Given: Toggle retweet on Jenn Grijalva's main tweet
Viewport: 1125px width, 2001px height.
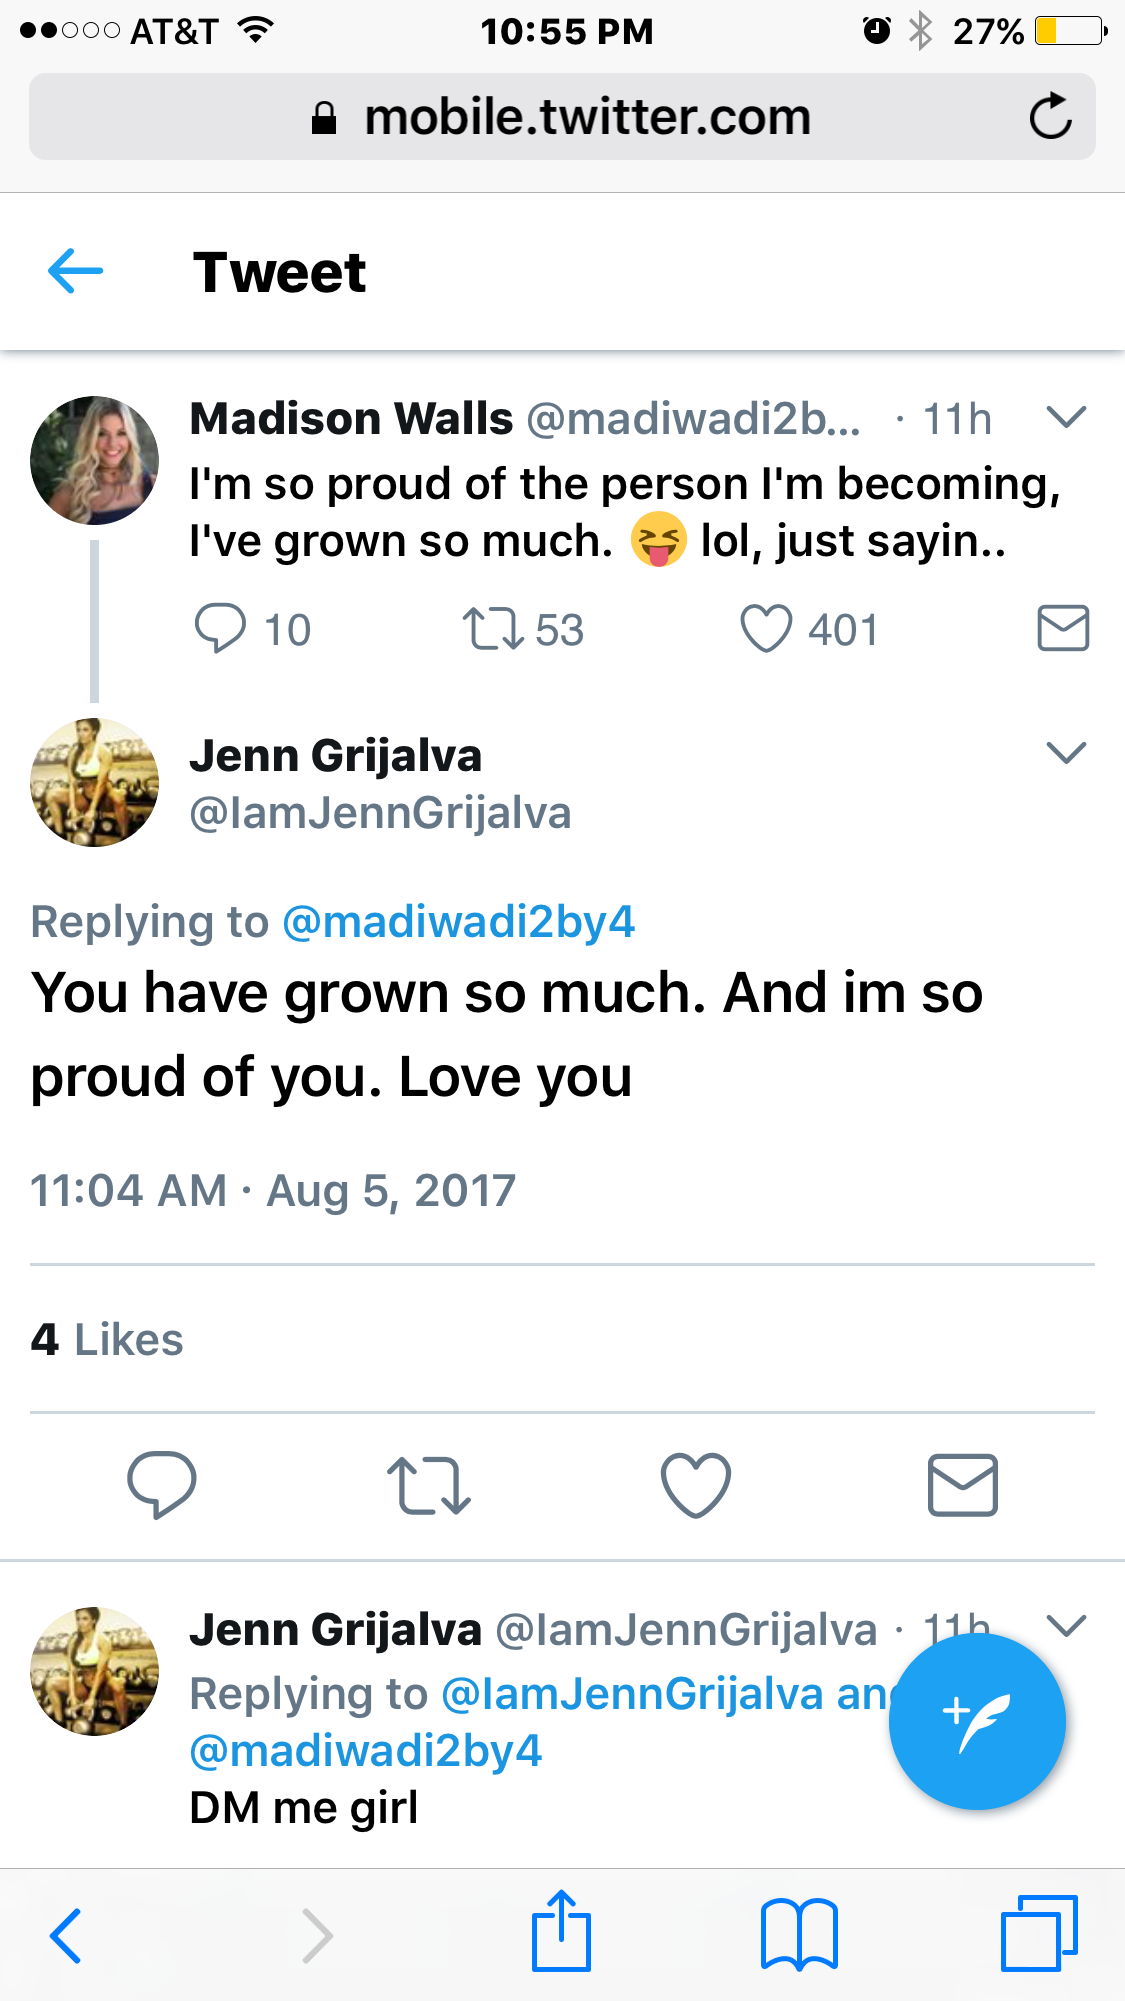Looking at the screenshot, I should coord(428,1485).
